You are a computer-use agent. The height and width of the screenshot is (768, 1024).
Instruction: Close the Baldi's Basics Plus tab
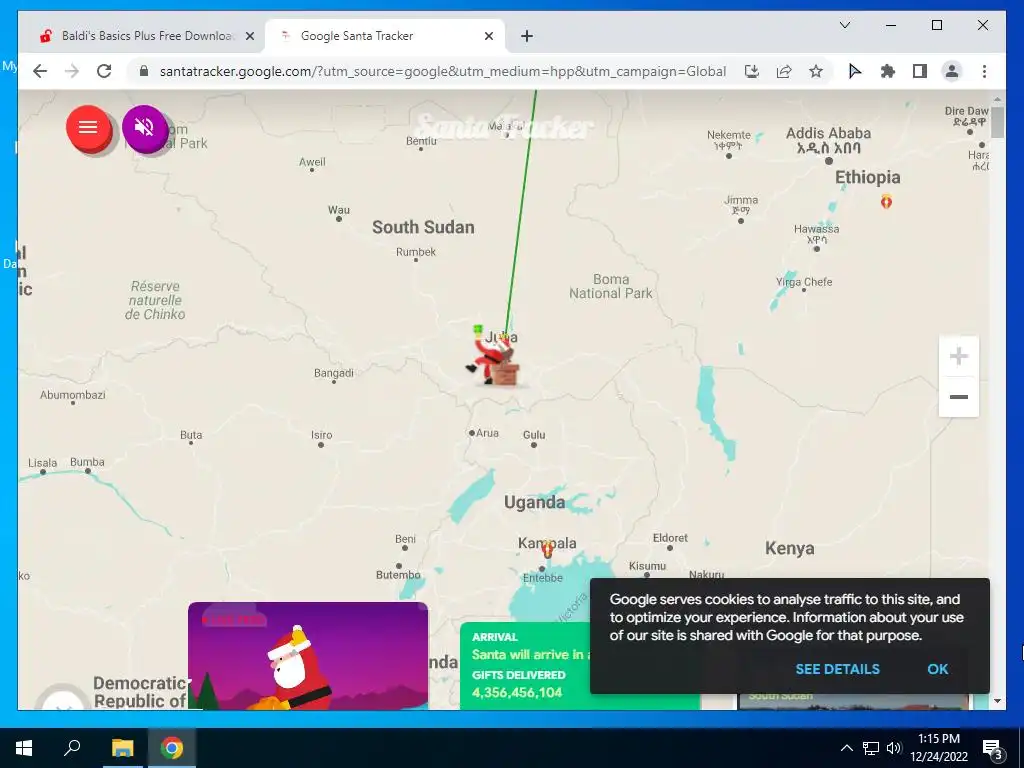pos(249,36)
